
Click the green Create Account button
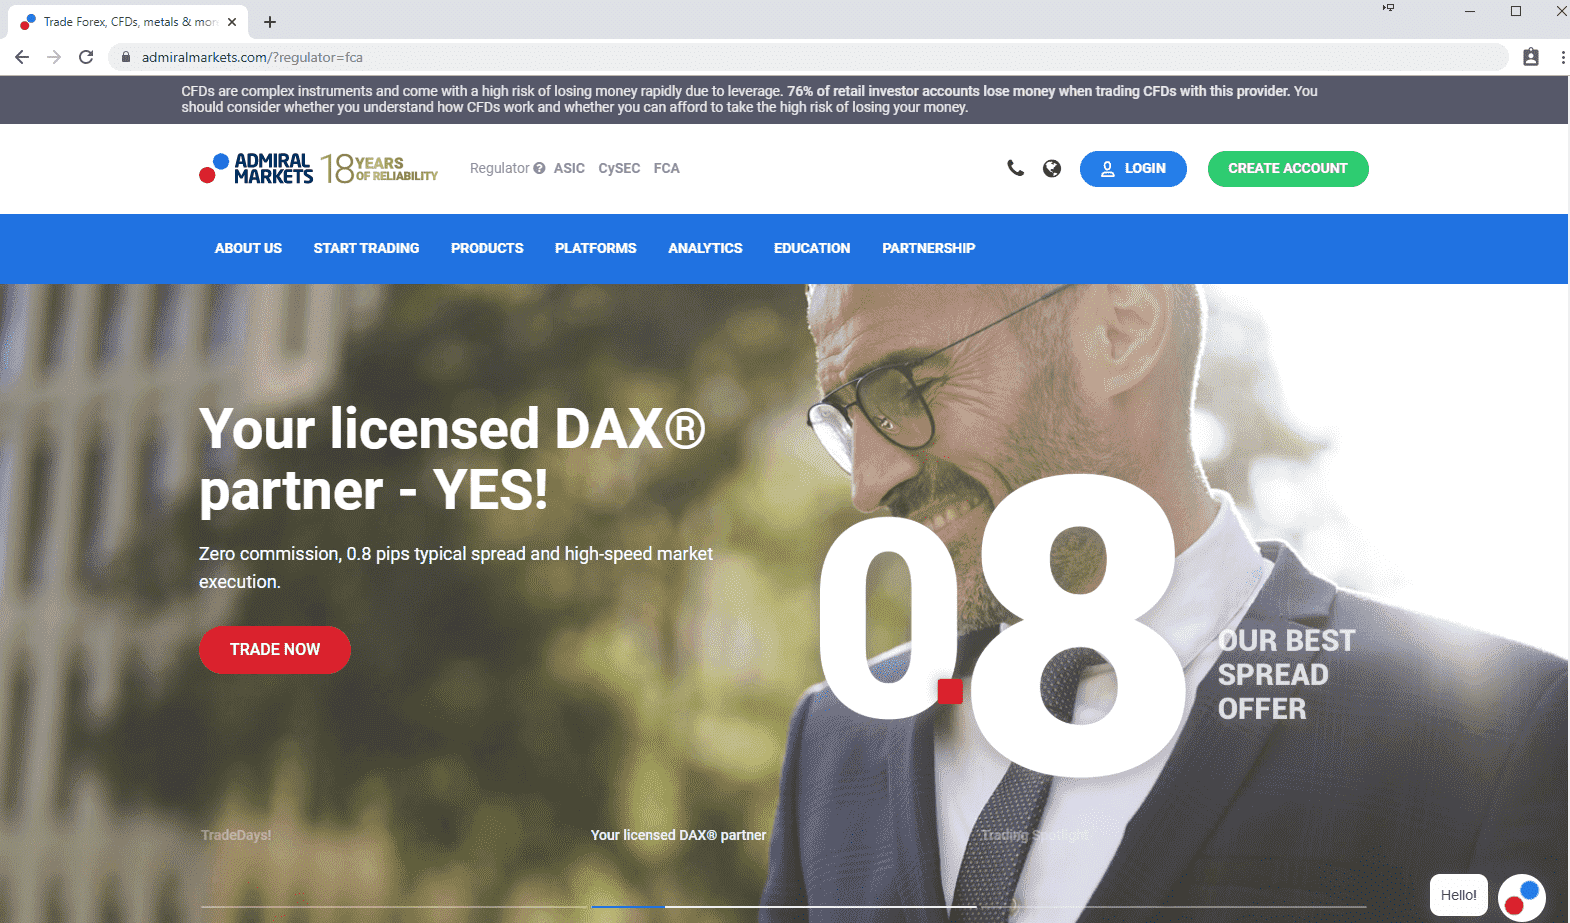[x=1287, y=168]
